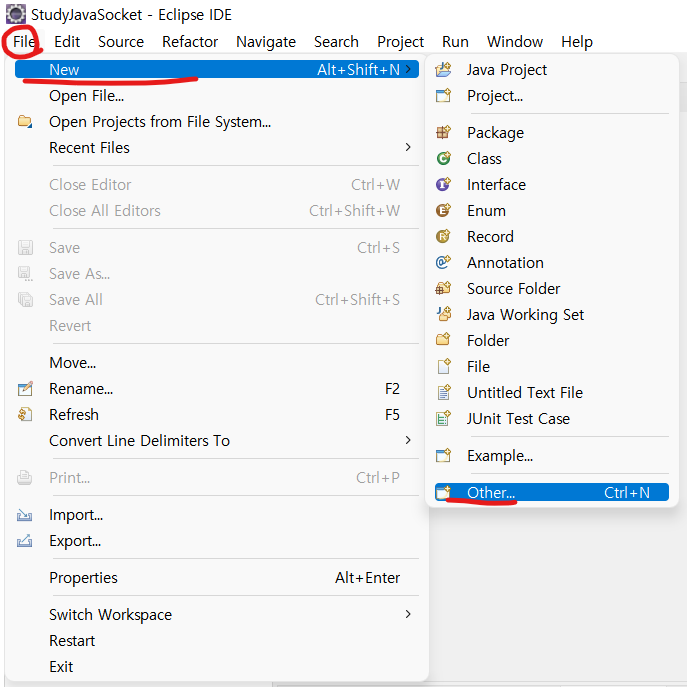Click the Annotation @ icon
The height and width of the screenshot is (687, 687).
tap(443, 262)
